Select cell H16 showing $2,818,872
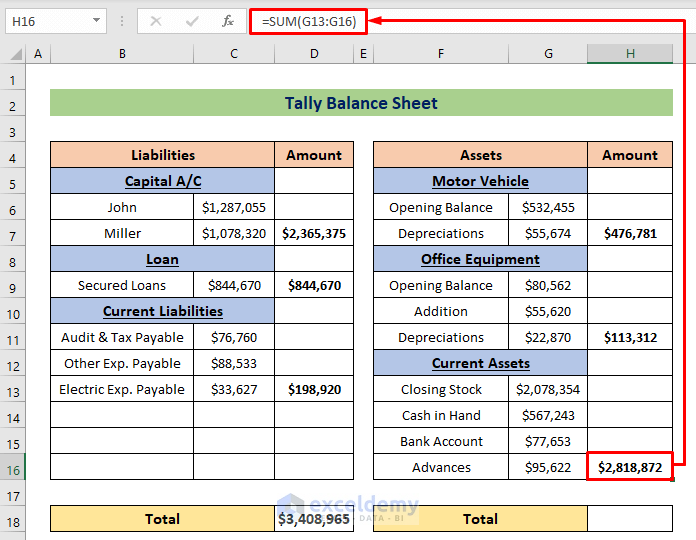The image size is (696, 540). 630,467
